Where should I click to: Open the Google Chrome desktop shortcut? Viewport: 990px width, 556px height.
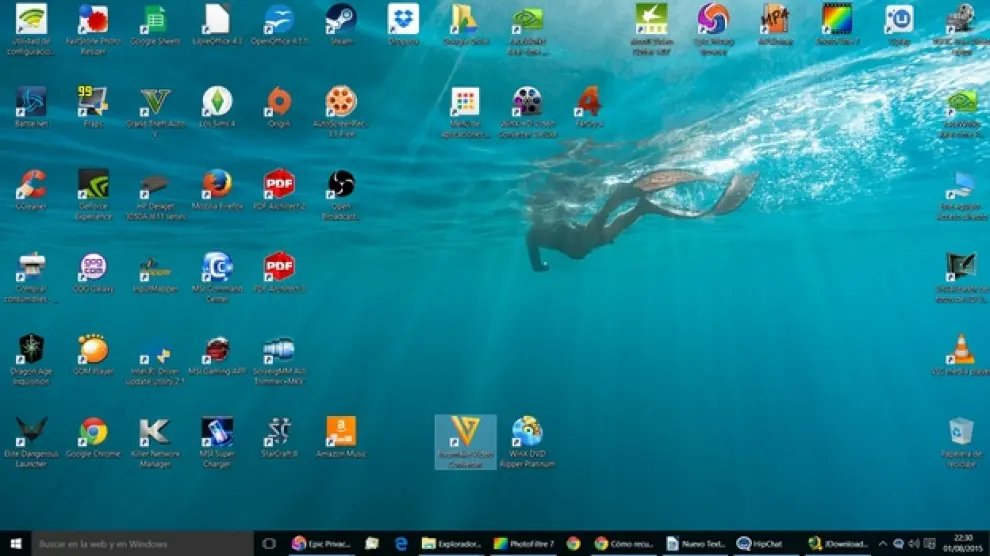point(93,432)
